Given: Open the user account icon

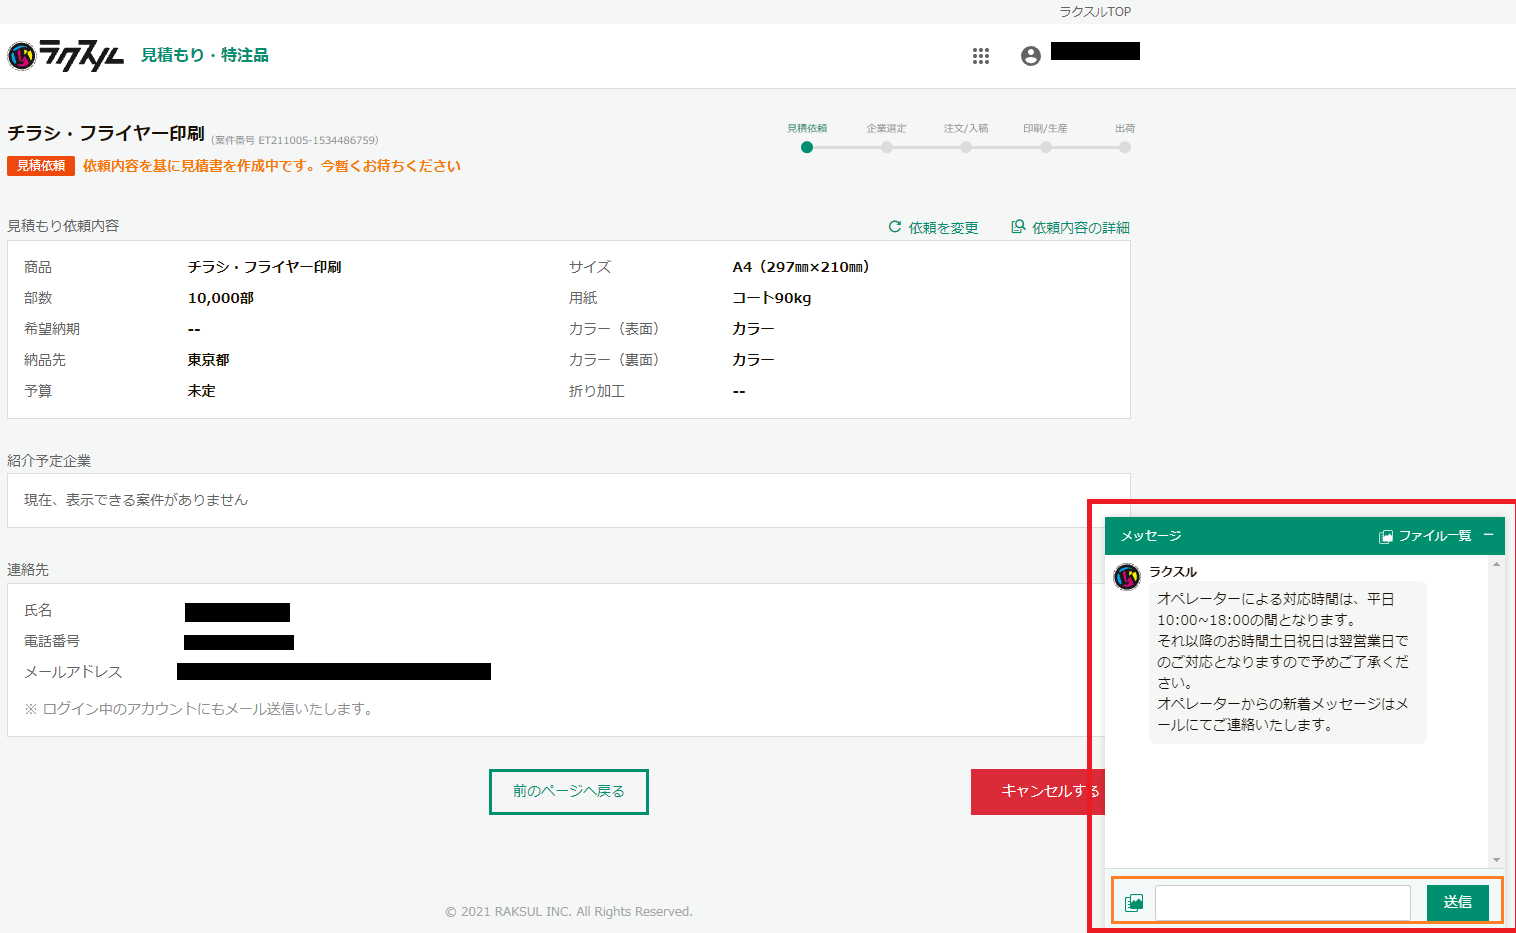Looking at the screenshot, I should pyautogui.click(x=1031, y=56).
